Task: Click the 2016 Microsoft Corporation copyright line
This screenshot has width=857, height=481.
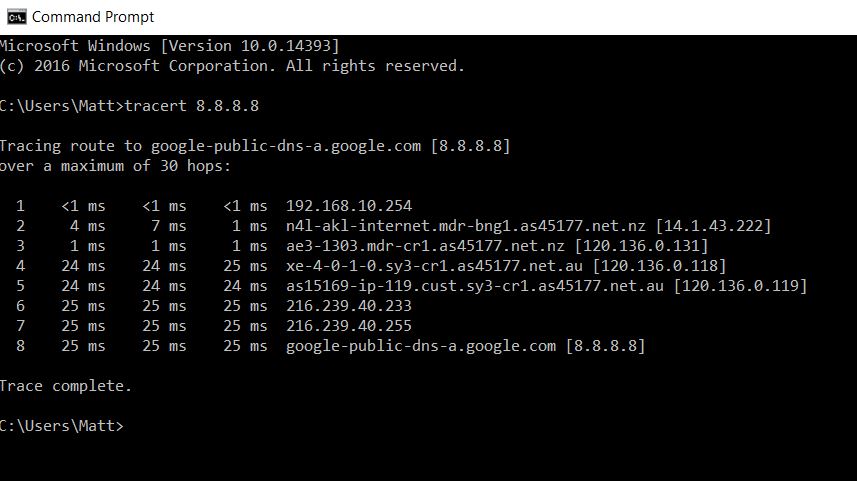Action: point(232,66)
